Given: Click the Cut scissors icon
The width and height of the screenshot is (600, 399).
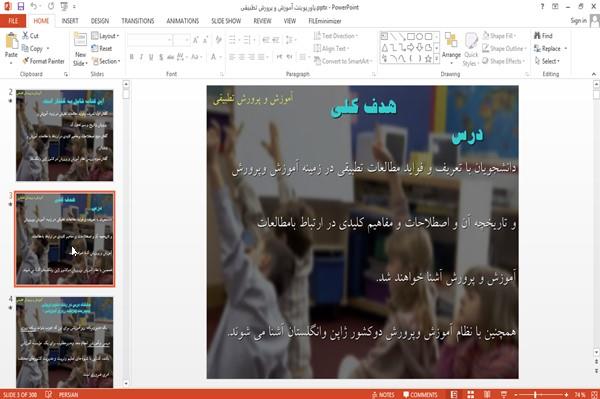Looking at the screenshot, I should 26,36.
